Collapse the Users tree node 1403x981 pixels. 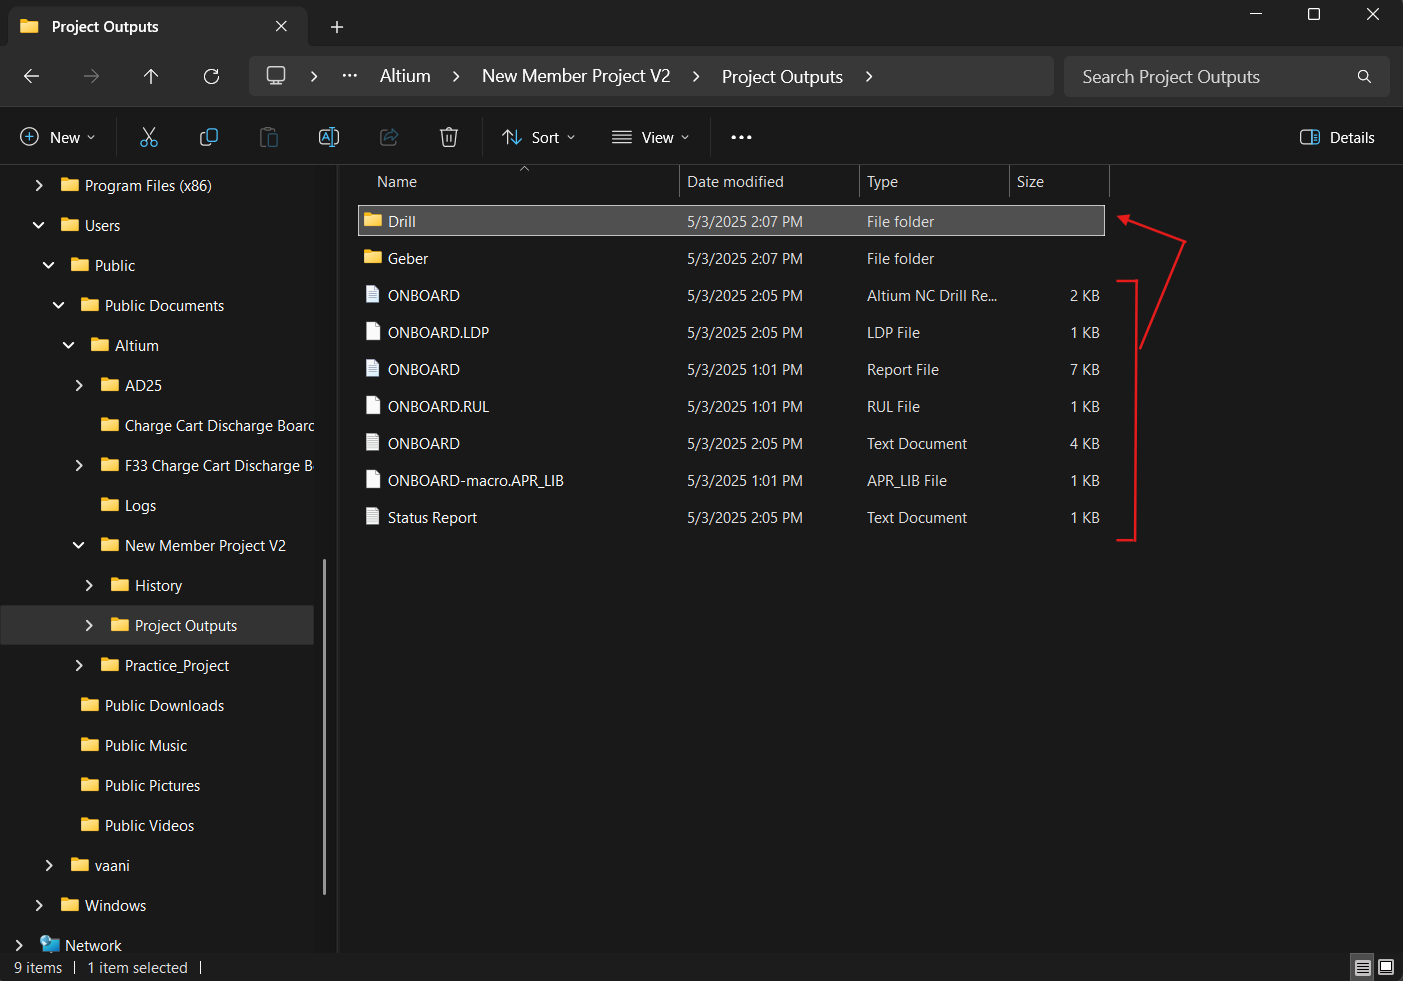(x=39, y=225)
